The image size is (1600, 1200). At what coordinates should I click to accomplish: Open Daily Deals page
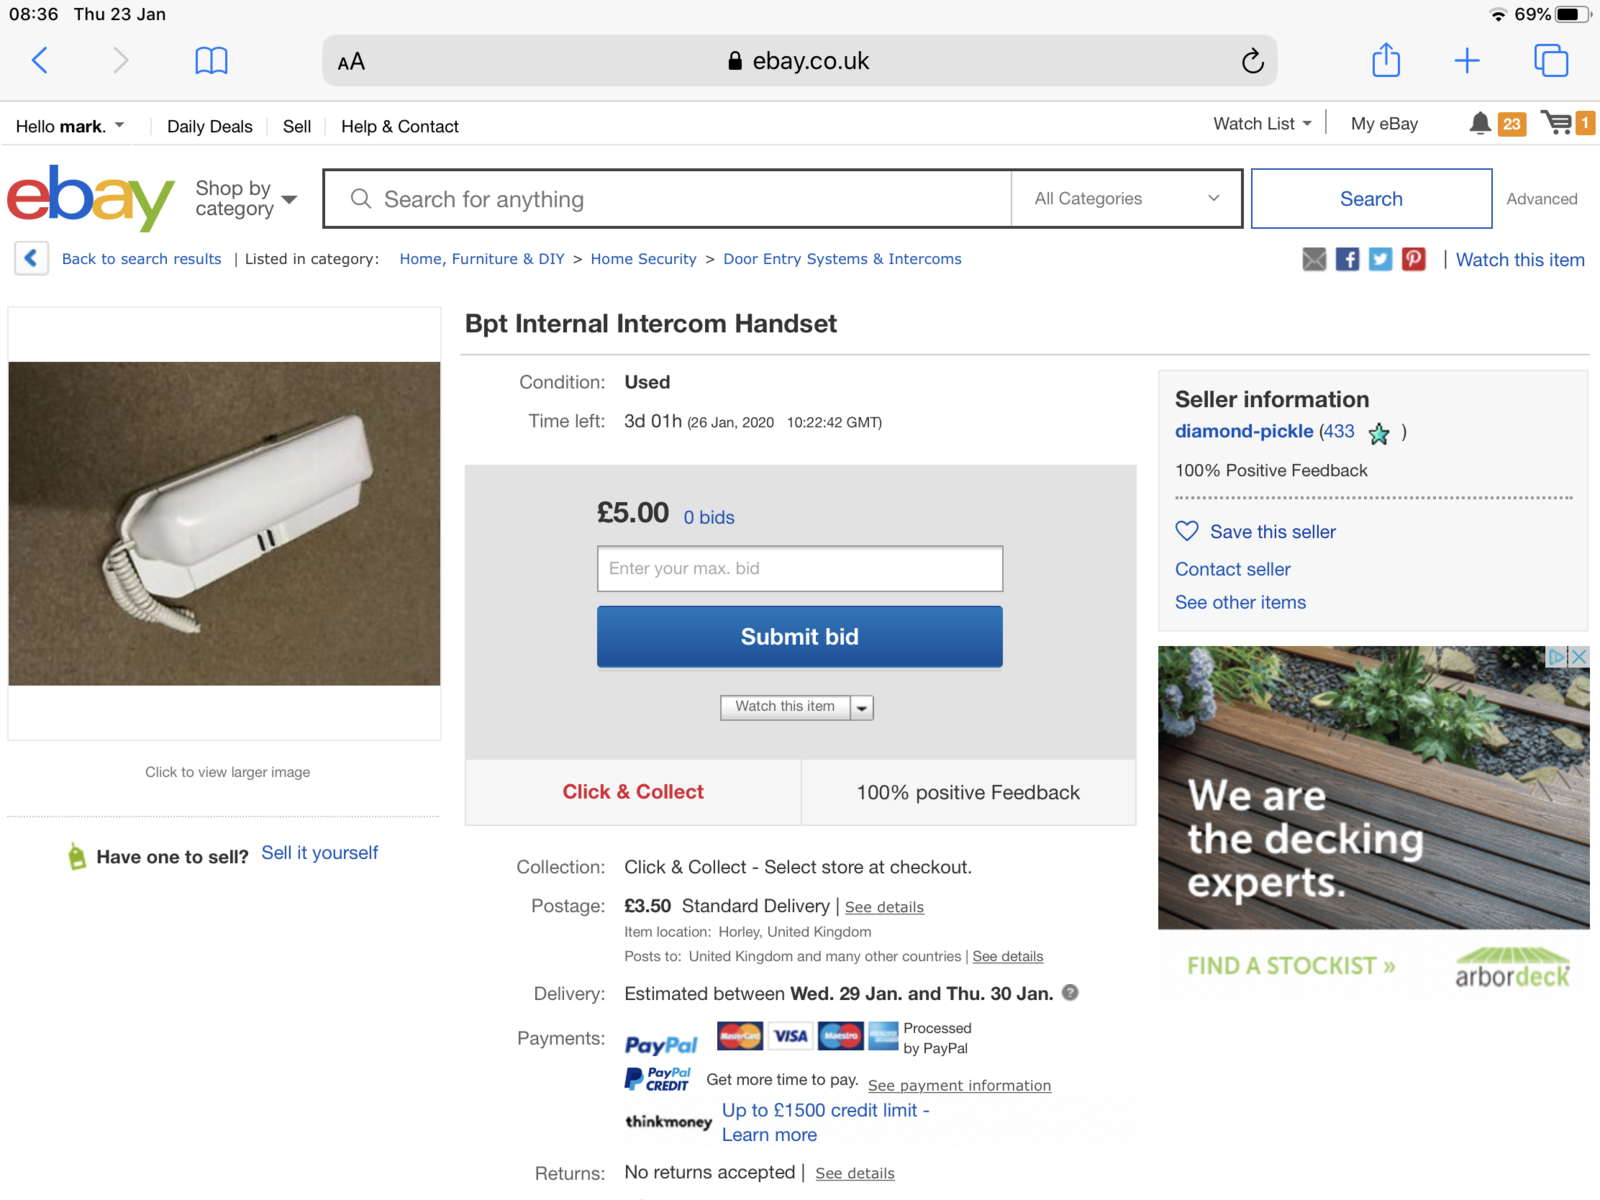(210, 127)
